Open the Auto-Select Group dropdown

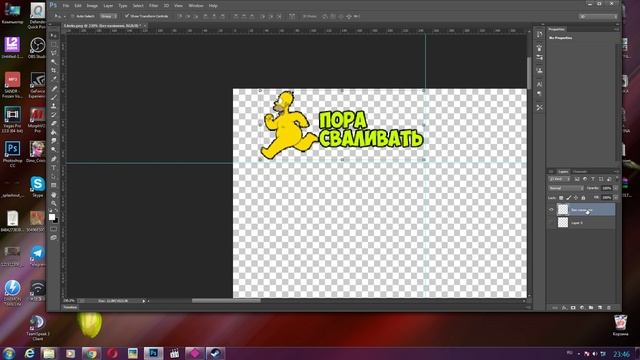click(x=108, y=16)
